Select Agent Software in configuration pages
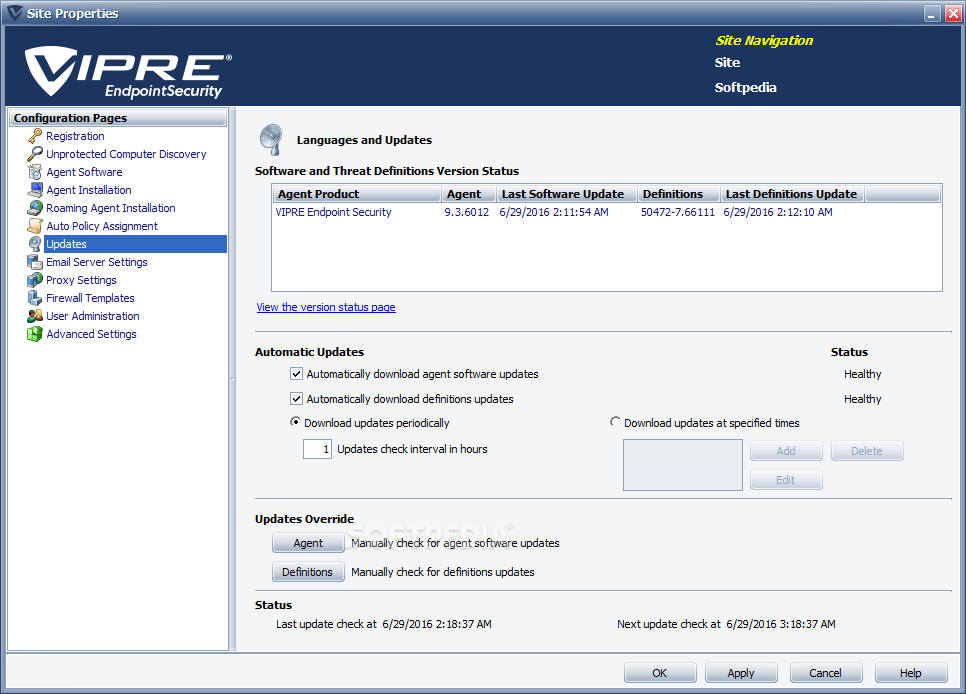The image size is (966, 694). click(x=84, y=172)
